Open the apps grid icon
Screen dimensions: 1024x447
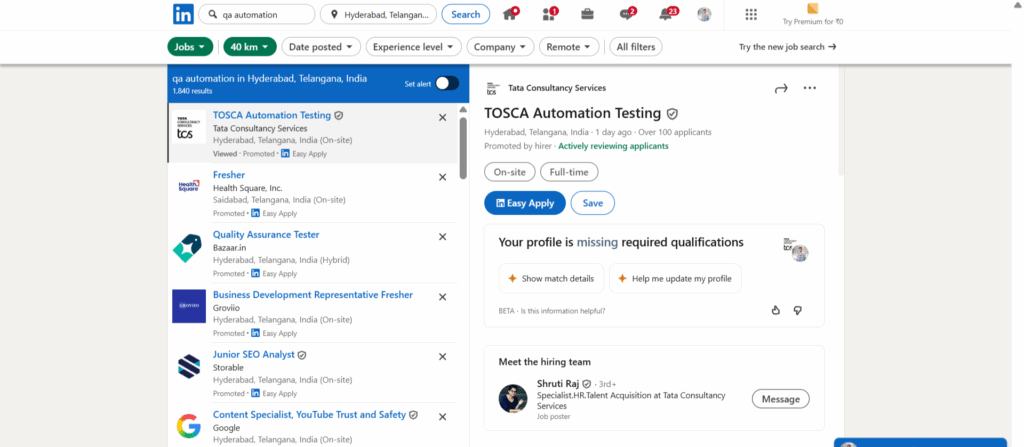click(x=751, y=14)
